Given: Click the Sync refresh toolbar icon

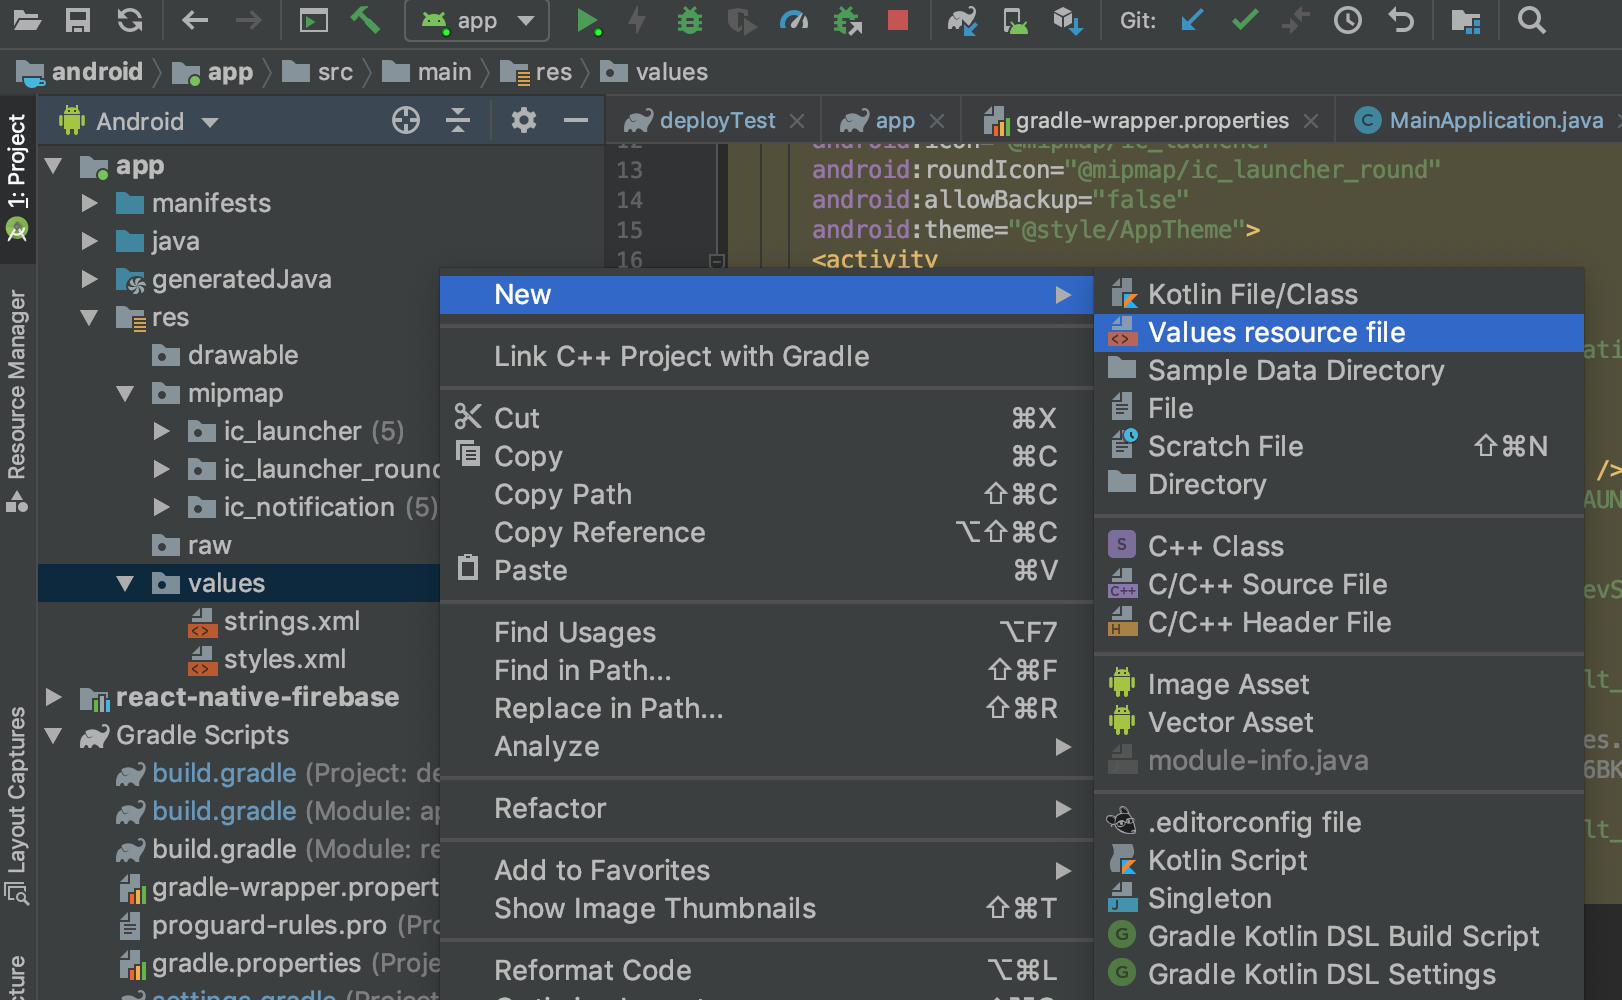Looking at the screenshot, I should [130, 19].
